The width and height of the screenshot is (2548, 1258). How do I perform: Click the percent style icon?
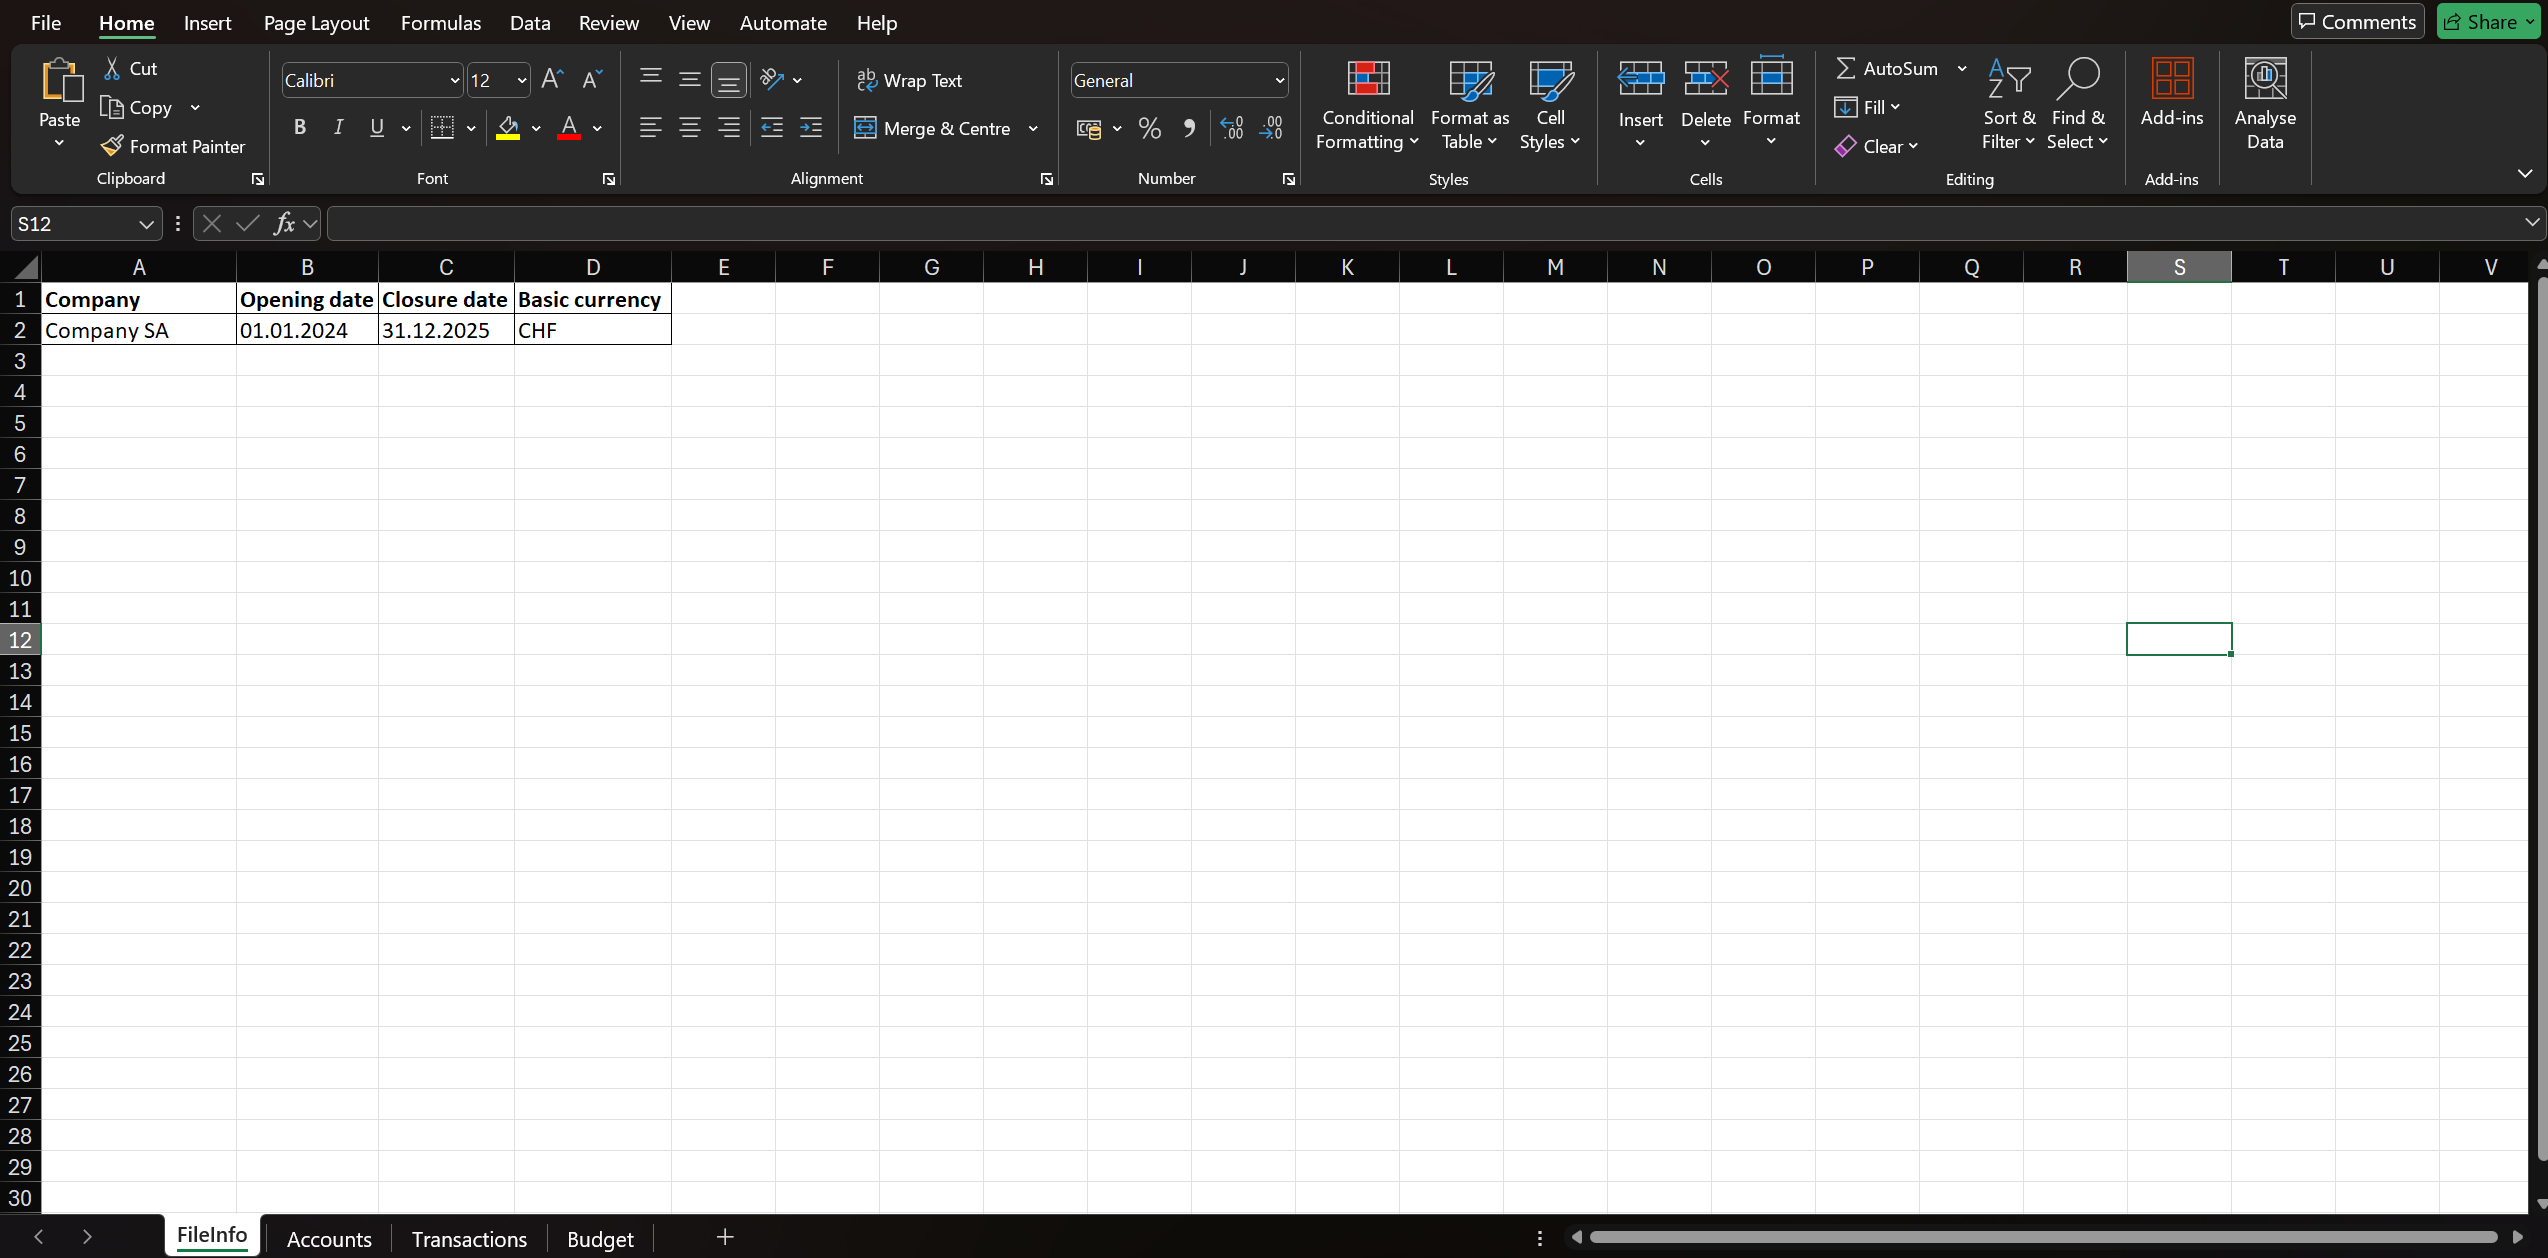pyautogui.click(x=1150, y=128)
